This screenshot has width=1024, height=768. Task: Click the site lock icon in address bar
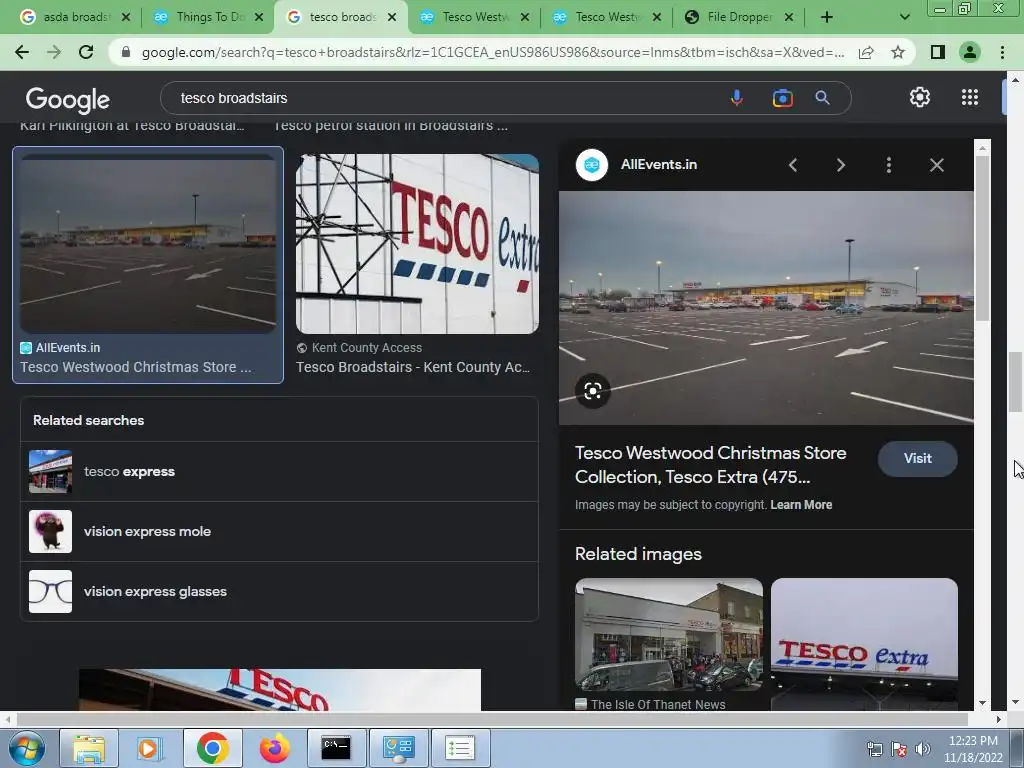pos(126,52)
